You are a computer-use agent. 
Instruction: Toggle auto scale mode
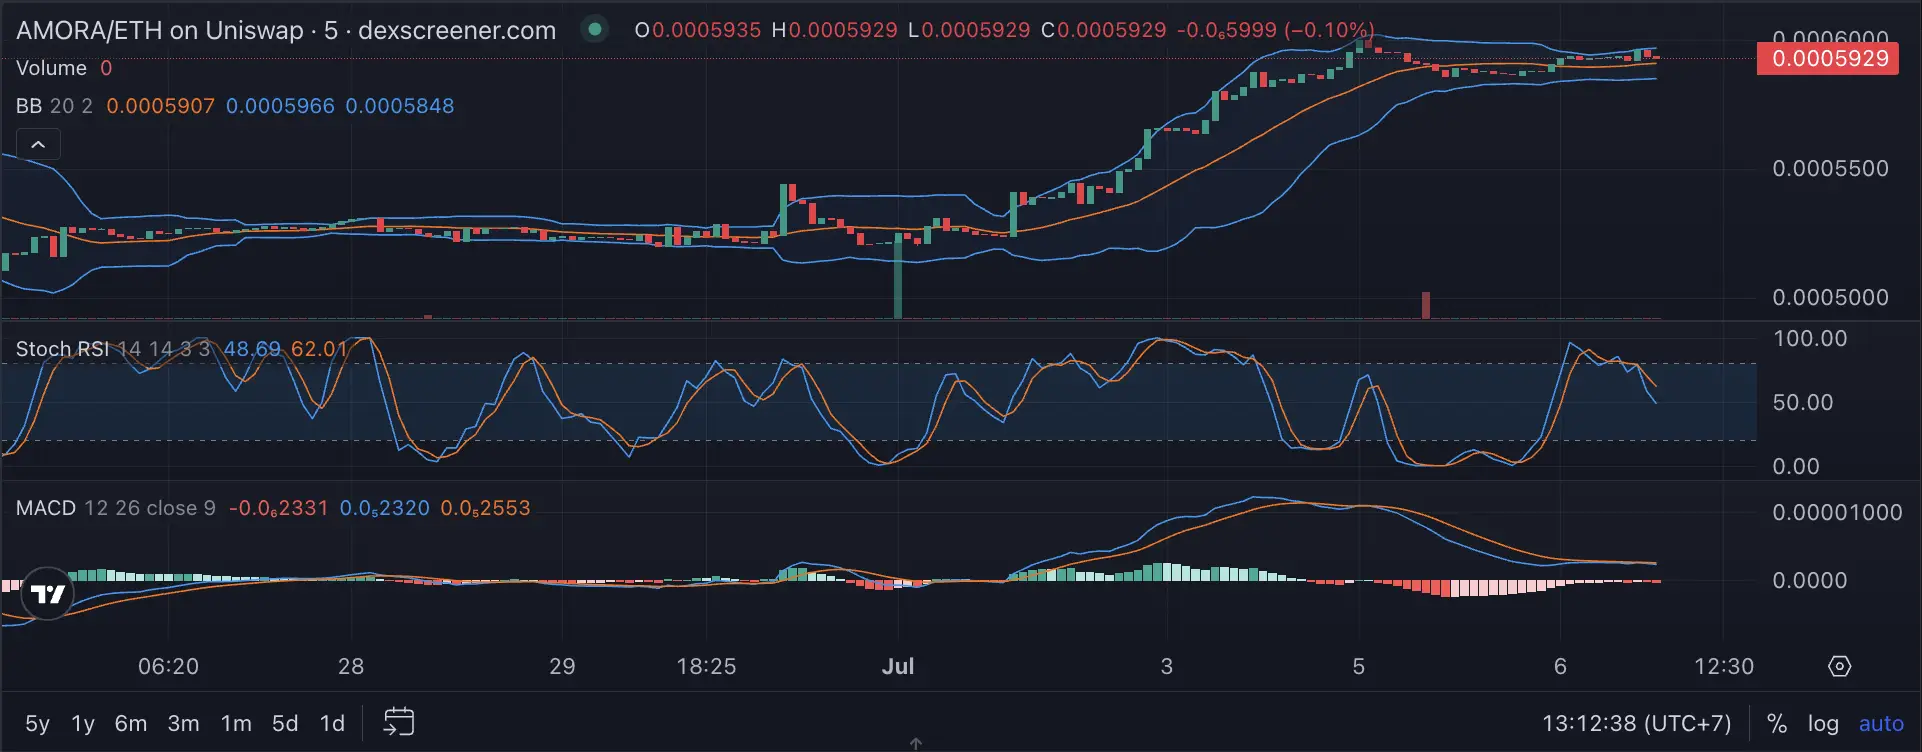1881,723
